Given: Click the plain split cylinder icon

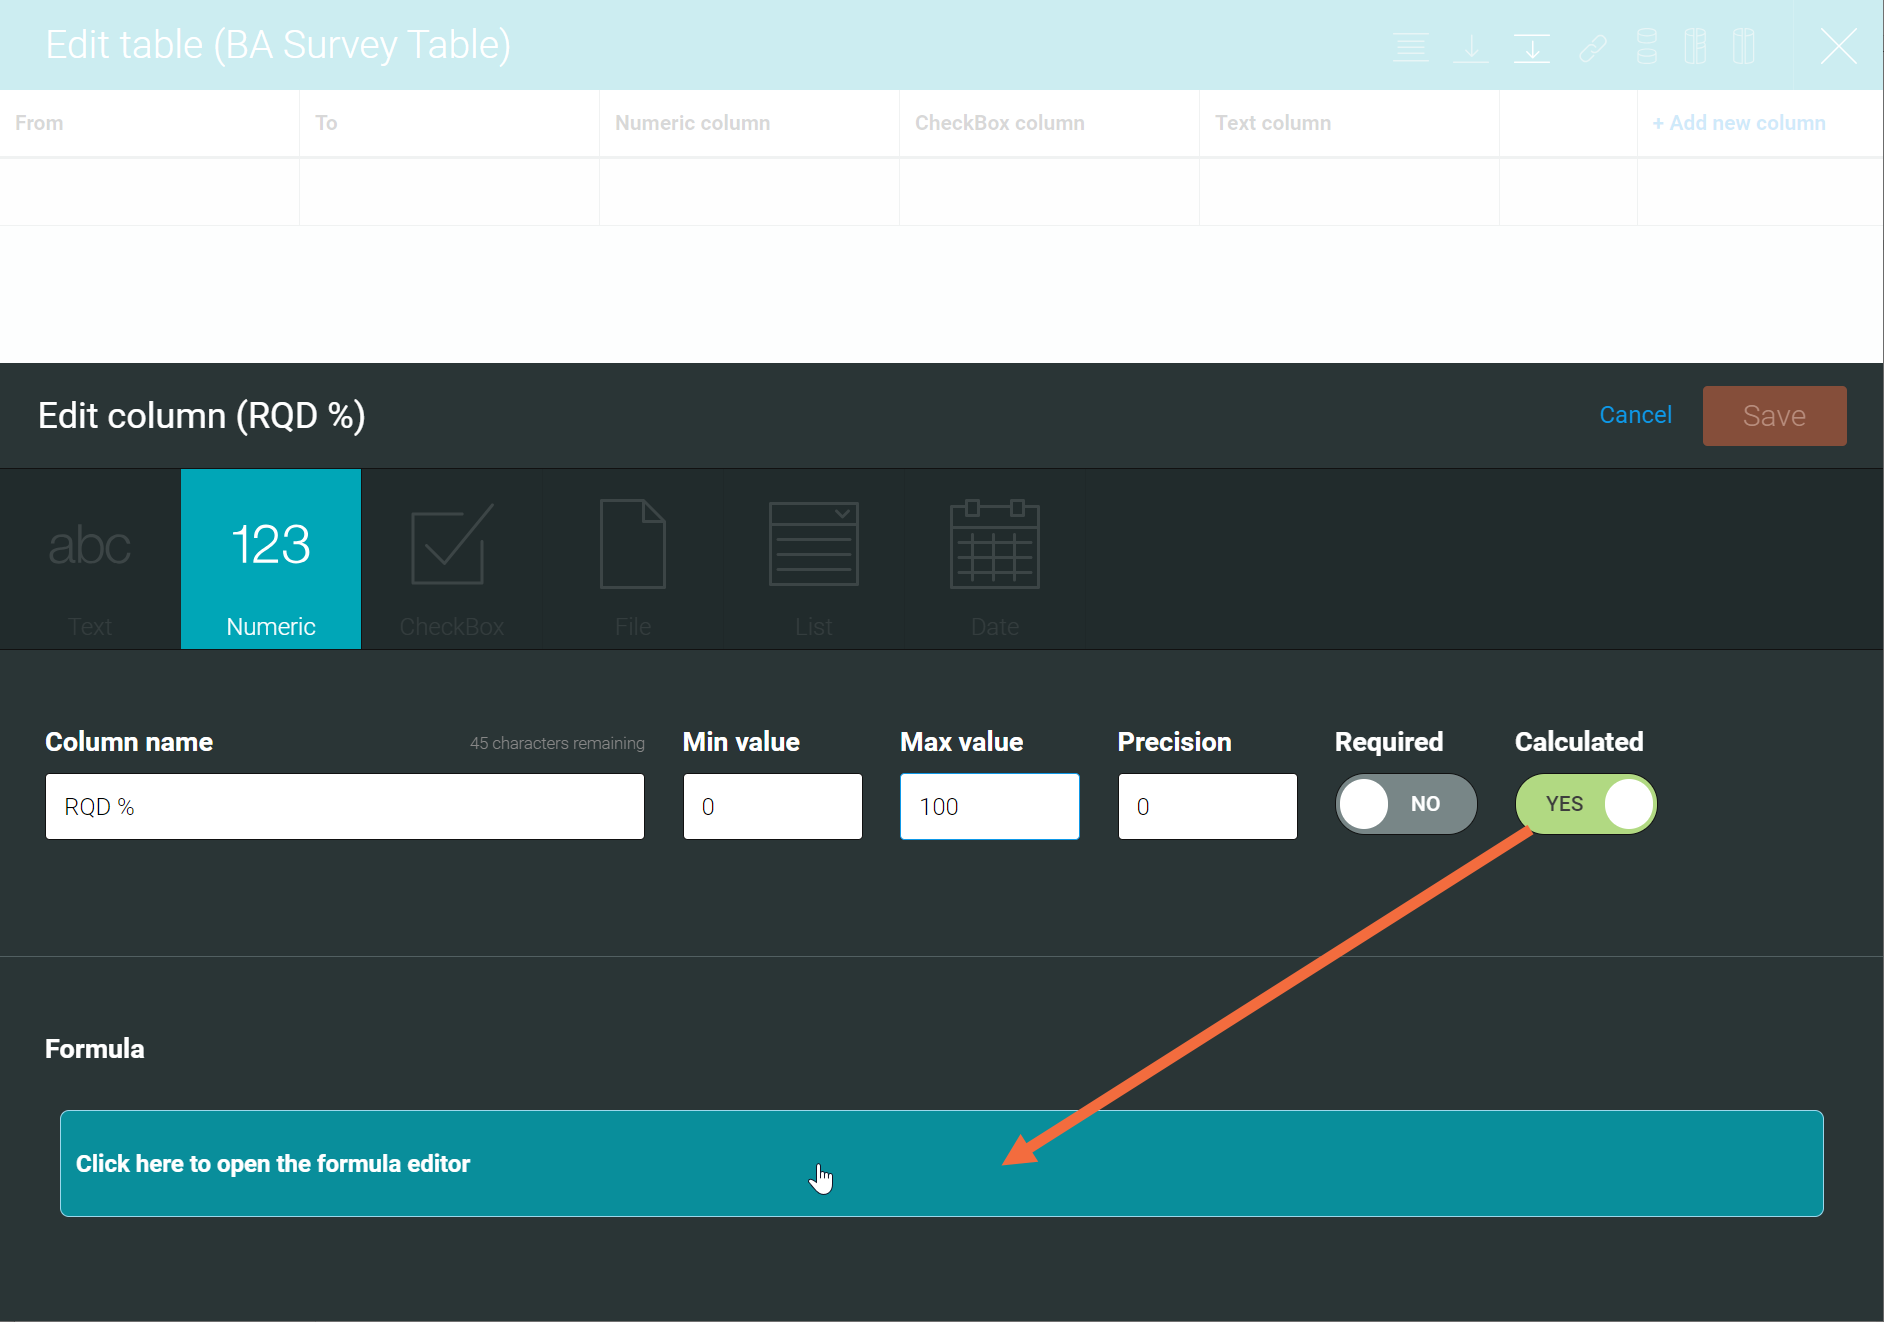Looking at the screenshot, I should coord(1744,46).
